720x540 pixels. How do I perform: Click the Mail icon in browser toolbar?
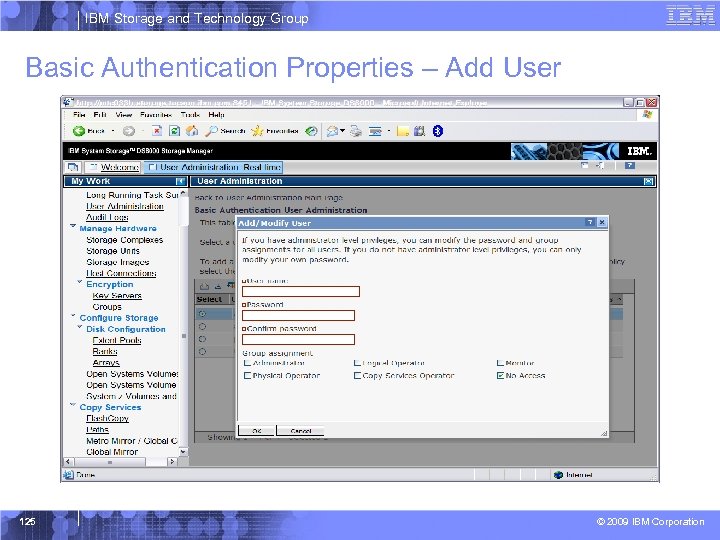click(x=332, y=132)
